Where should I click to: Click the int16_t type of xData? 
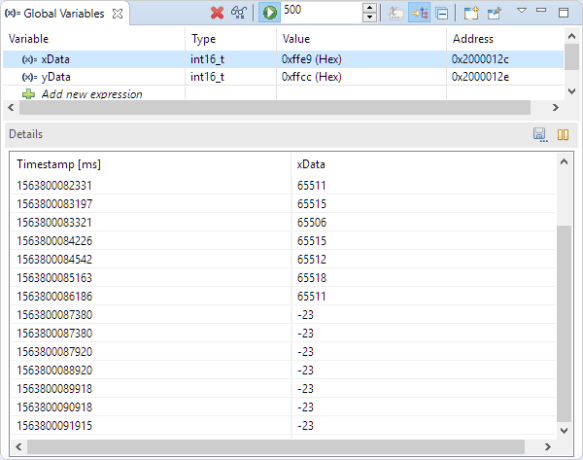207,59
